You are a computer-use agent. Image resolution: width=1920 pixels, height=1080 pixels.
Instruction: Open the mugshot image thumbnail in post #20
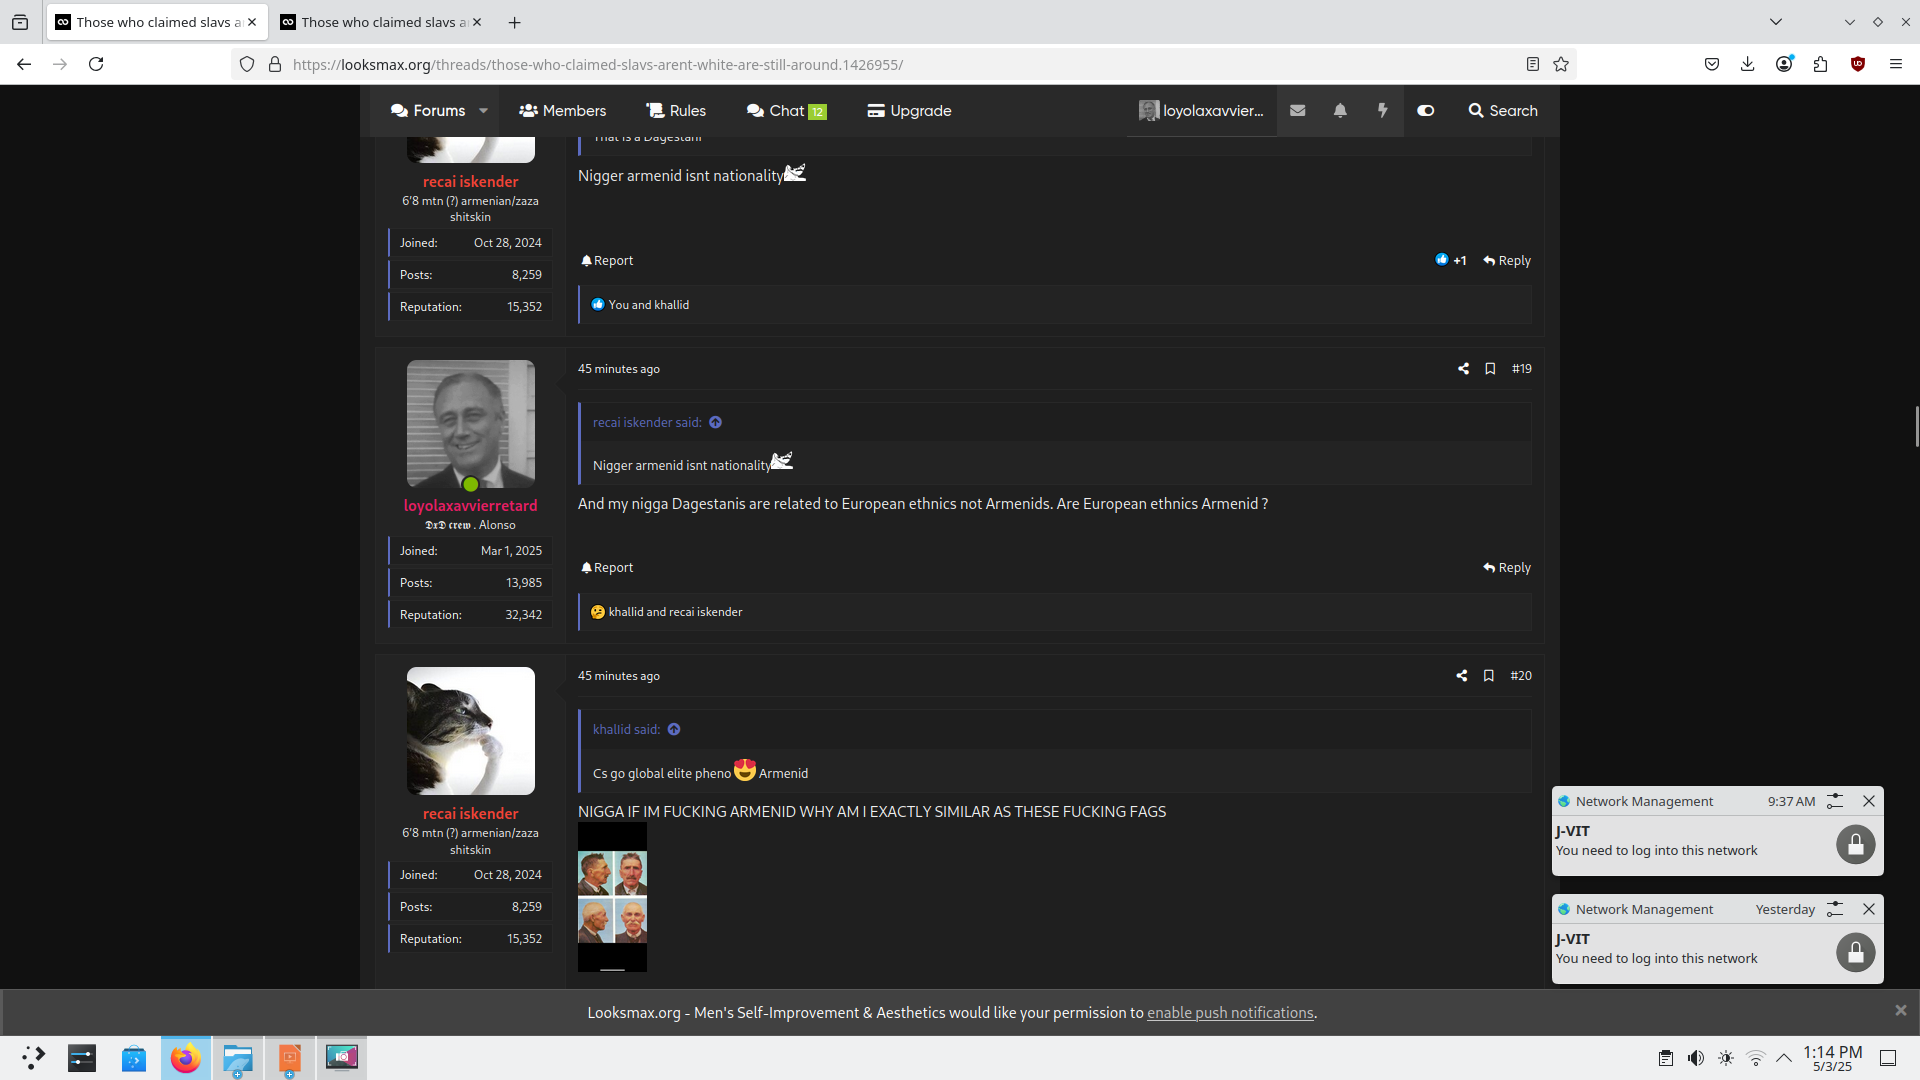click(x=612, y=897)
